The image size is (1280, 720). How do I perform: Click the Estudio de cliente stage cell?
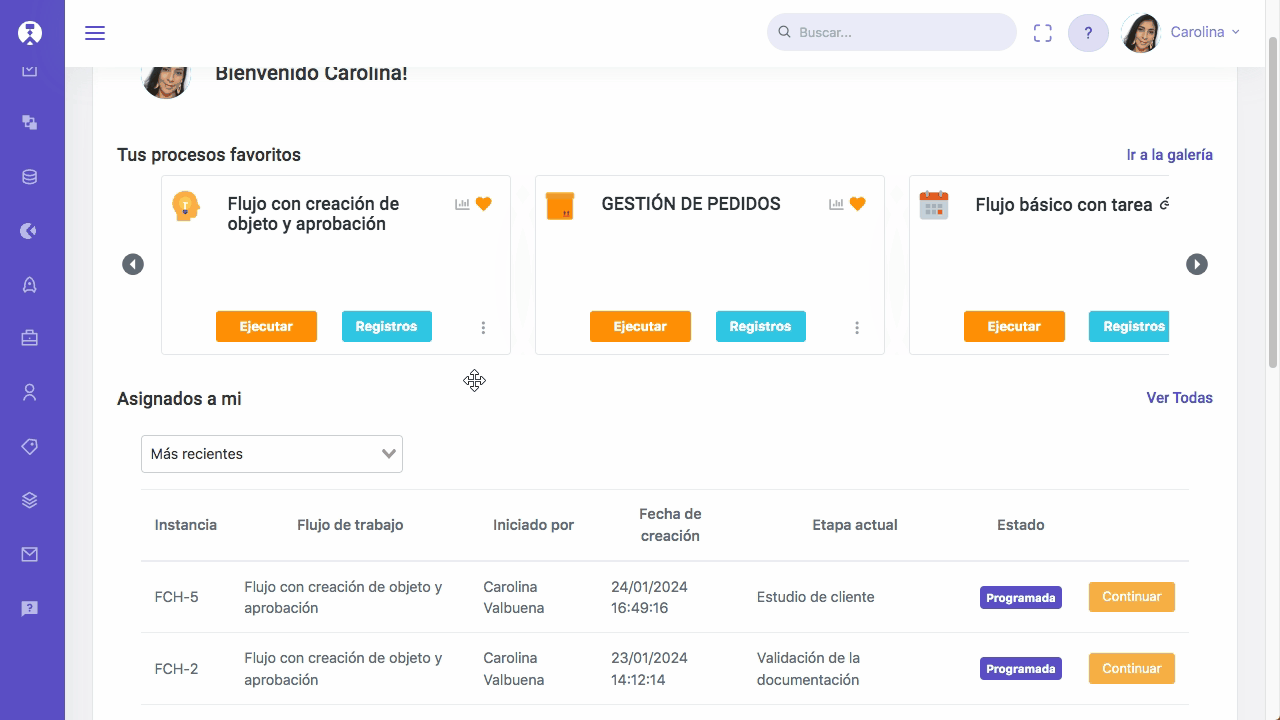(x=816, y=597)
